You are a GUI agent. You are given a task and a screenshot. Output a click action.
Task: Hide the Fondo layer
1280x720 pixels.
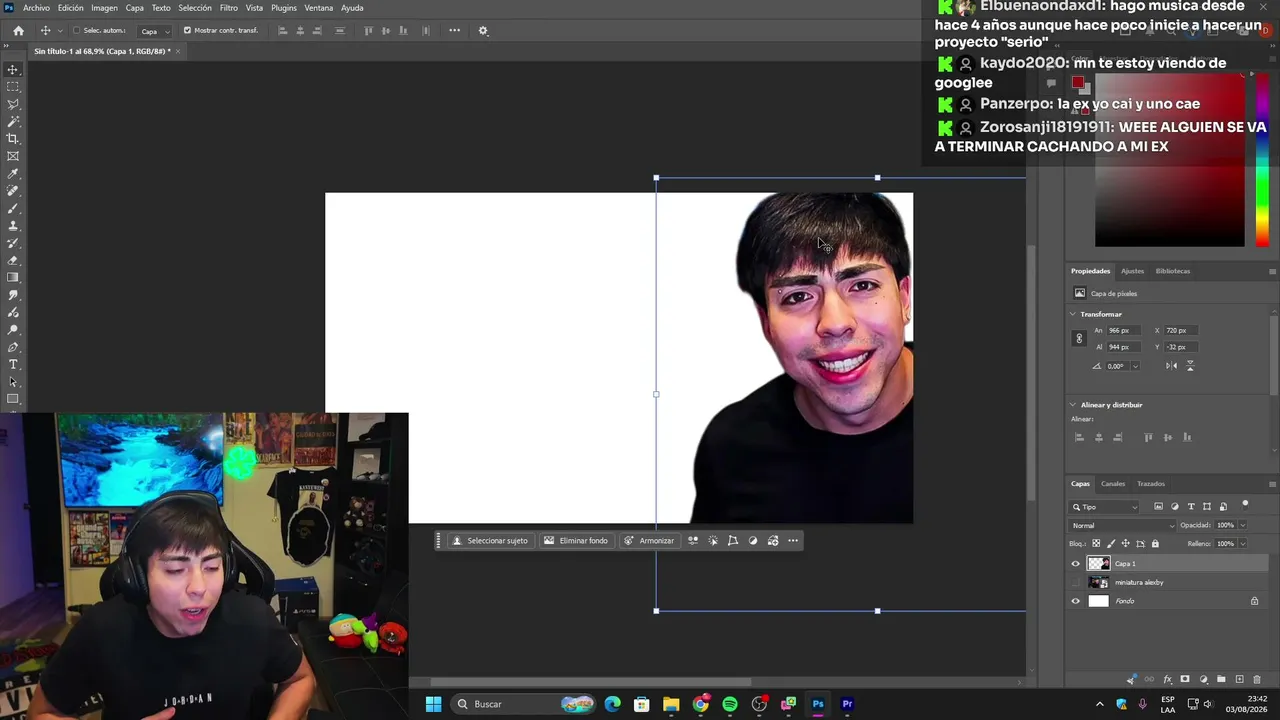tap(1076, 601)
